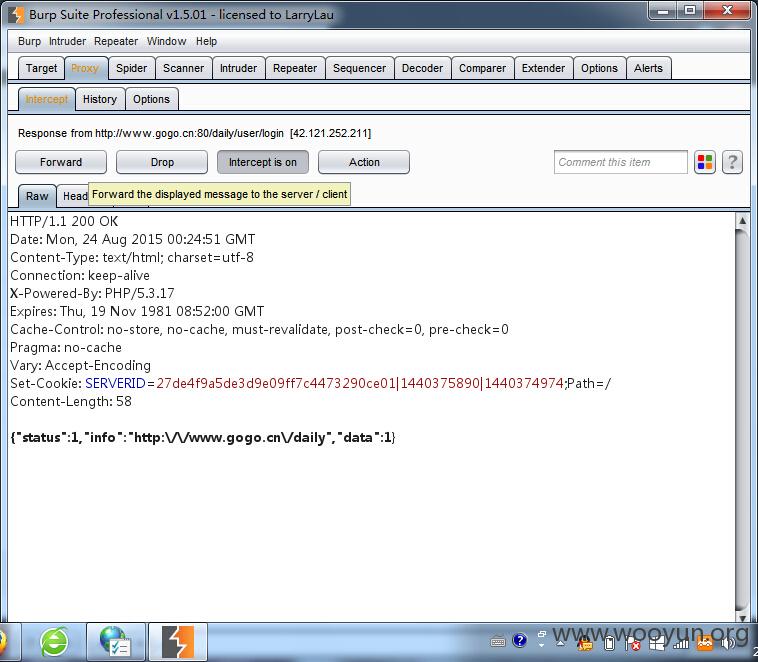Open the Proxy Options sub-tab

tap(151, 99)
